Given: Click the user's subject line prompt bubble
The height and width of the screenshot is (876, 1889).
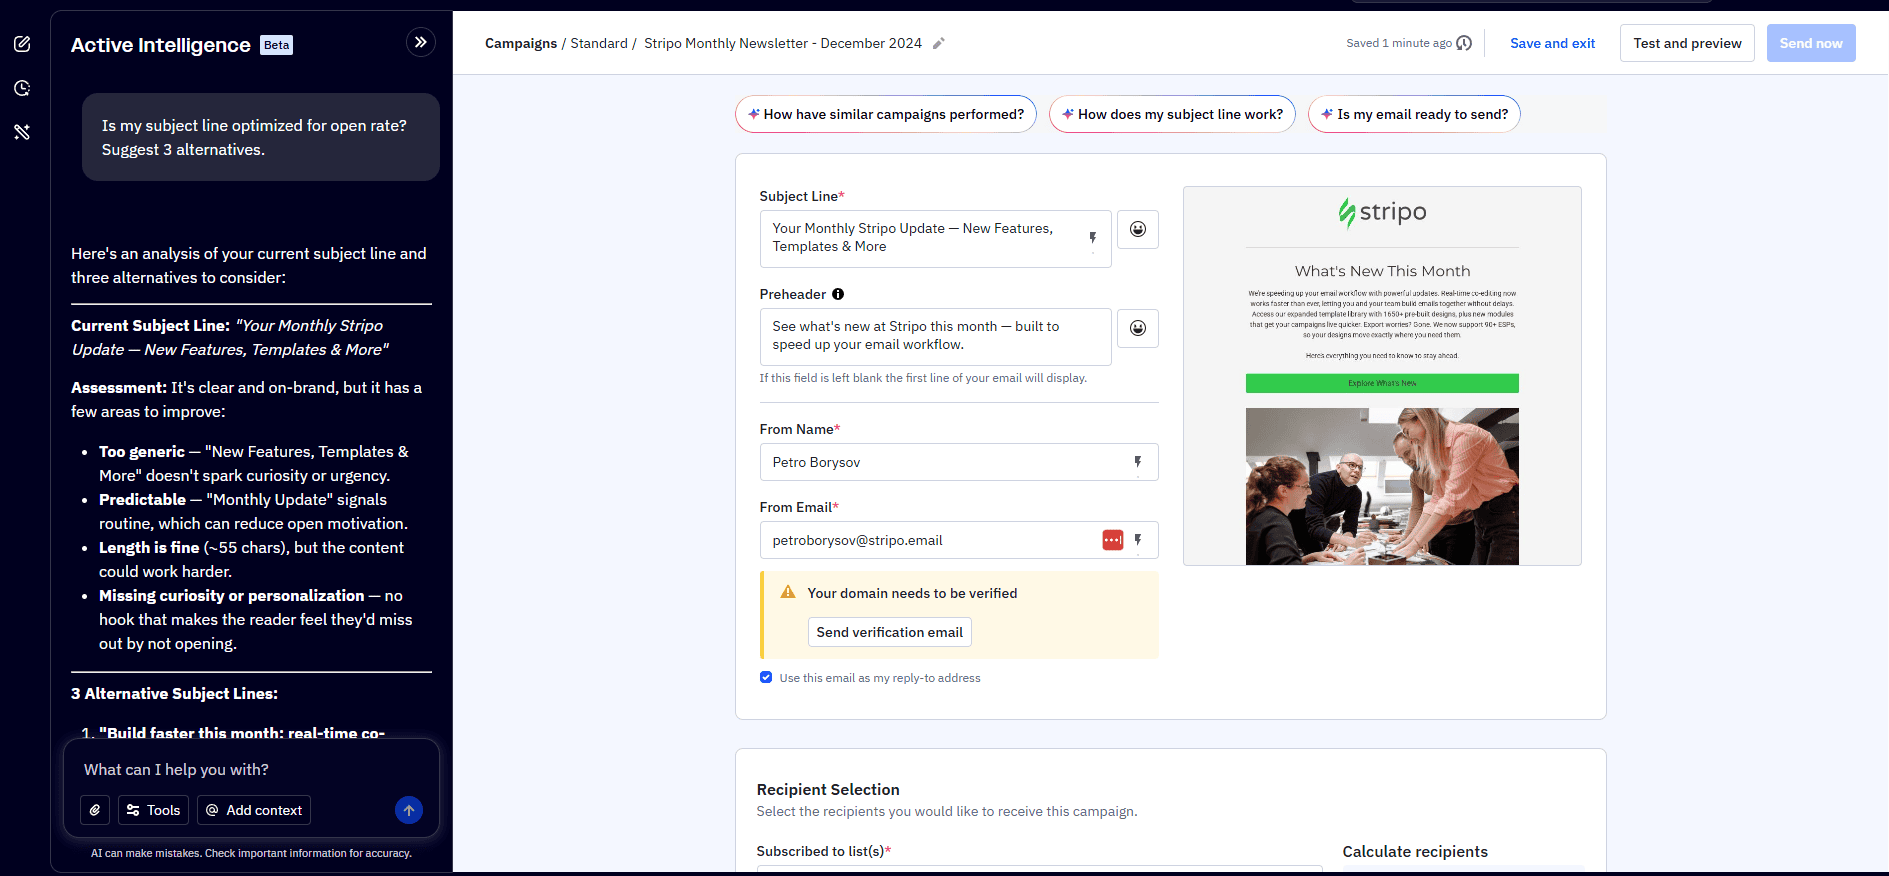Looking at the screenshot, I should [260, 137].
